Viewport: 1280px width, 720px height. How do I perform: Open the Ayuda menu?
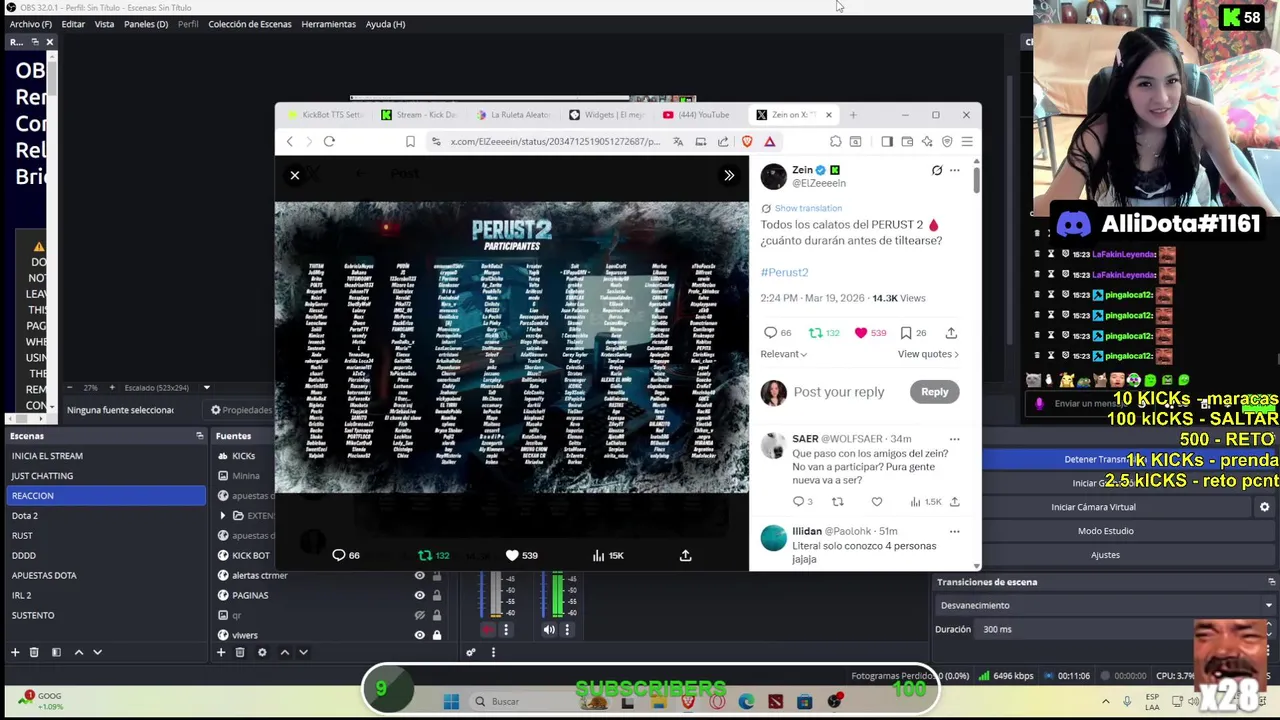click(x=385, y=24)
